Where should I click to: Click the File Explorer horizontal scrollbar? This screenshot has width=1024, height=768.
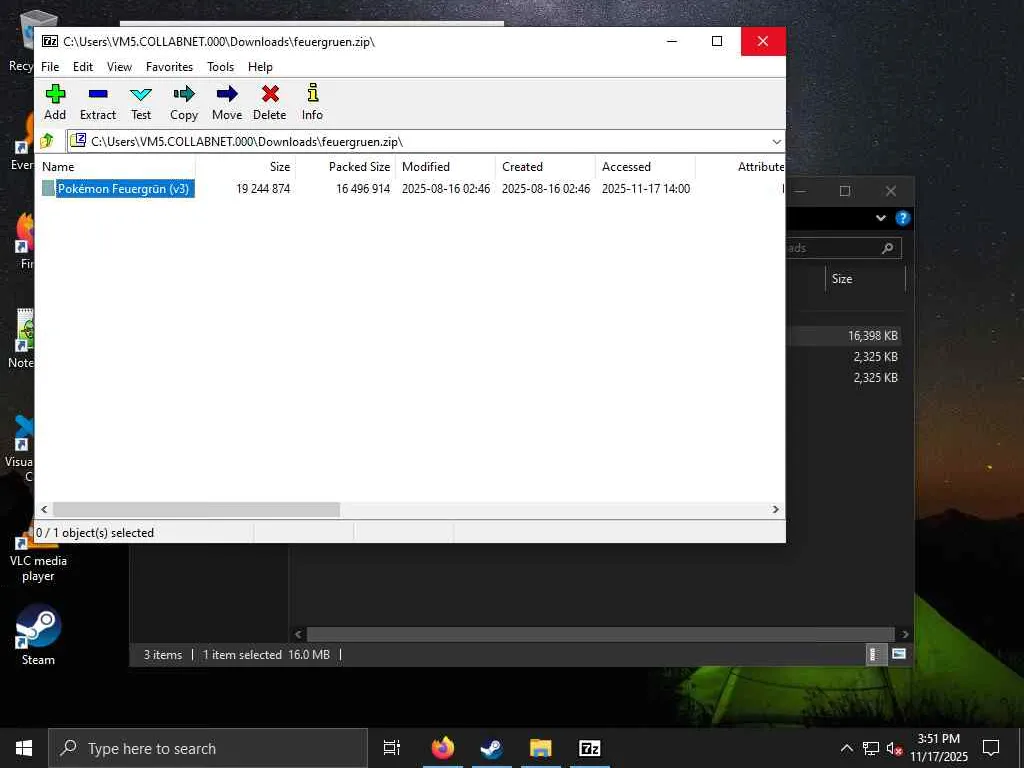point(600,634)
